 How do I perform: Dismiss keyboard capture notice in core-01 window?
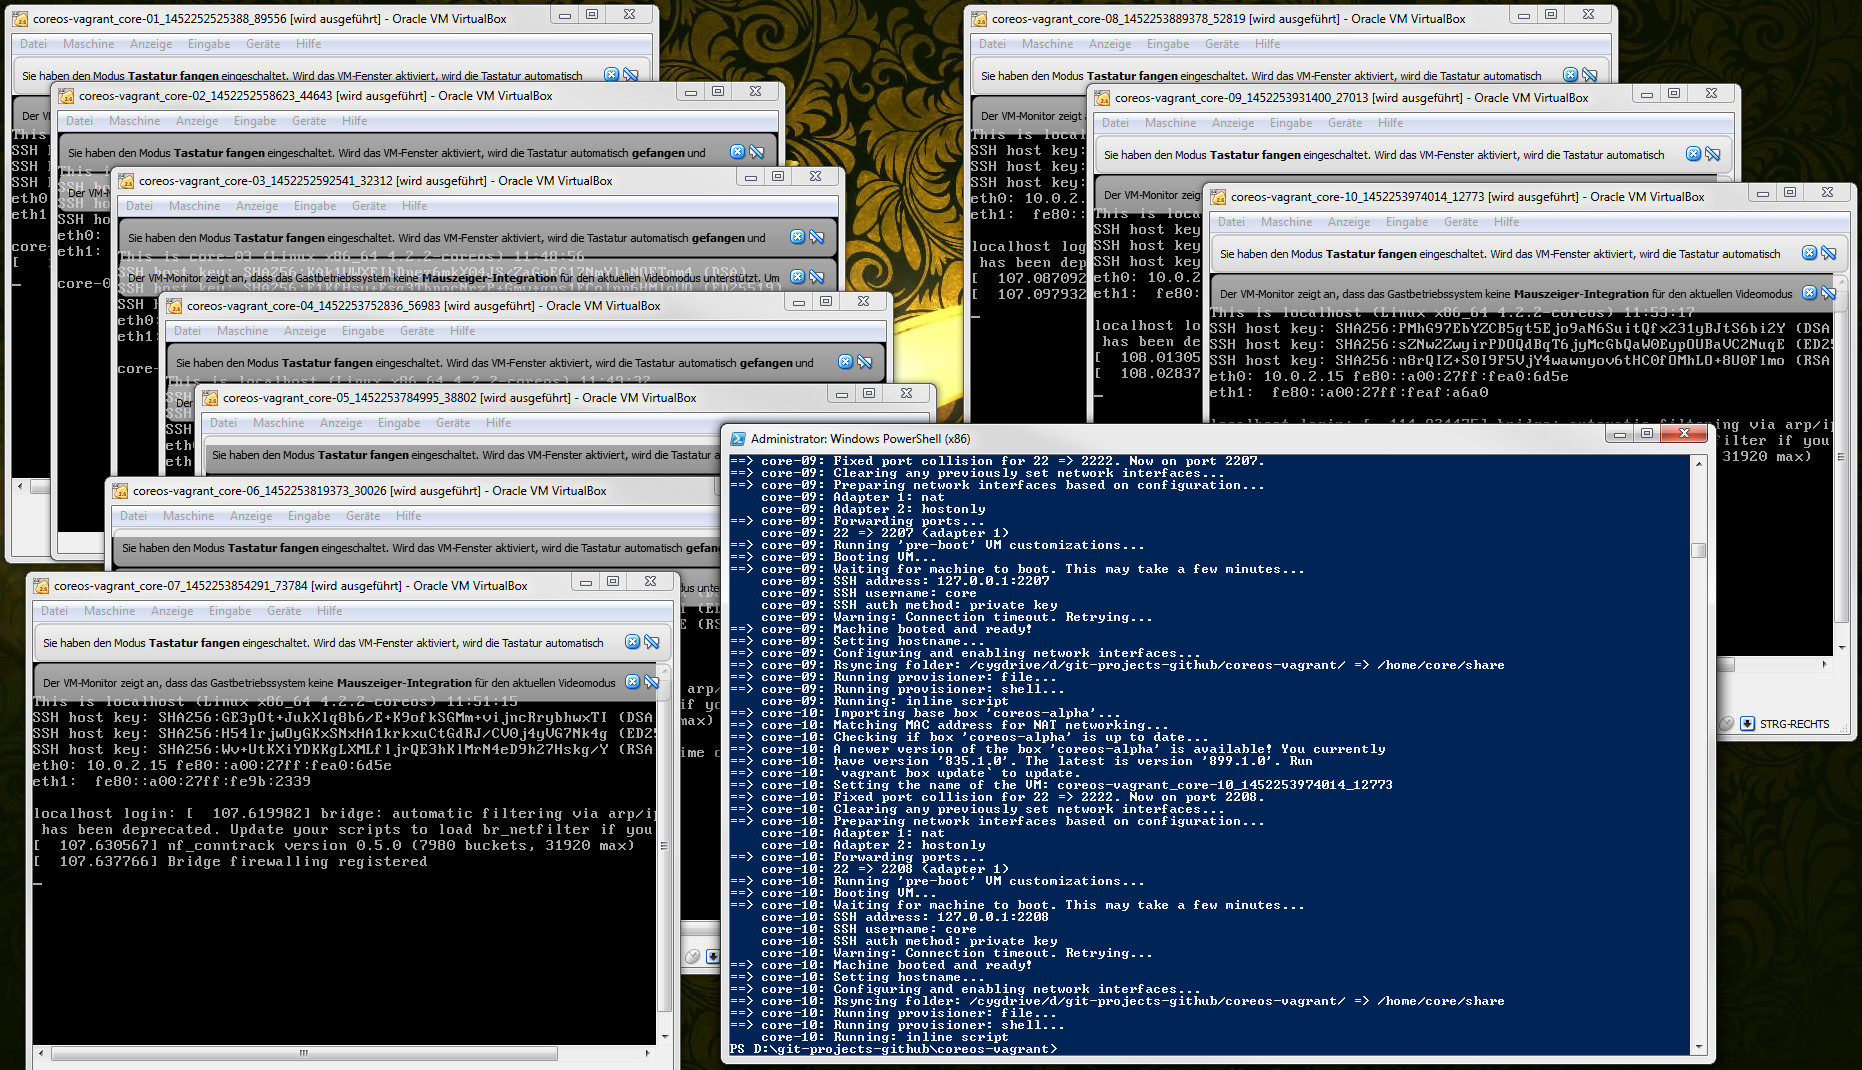611,75
